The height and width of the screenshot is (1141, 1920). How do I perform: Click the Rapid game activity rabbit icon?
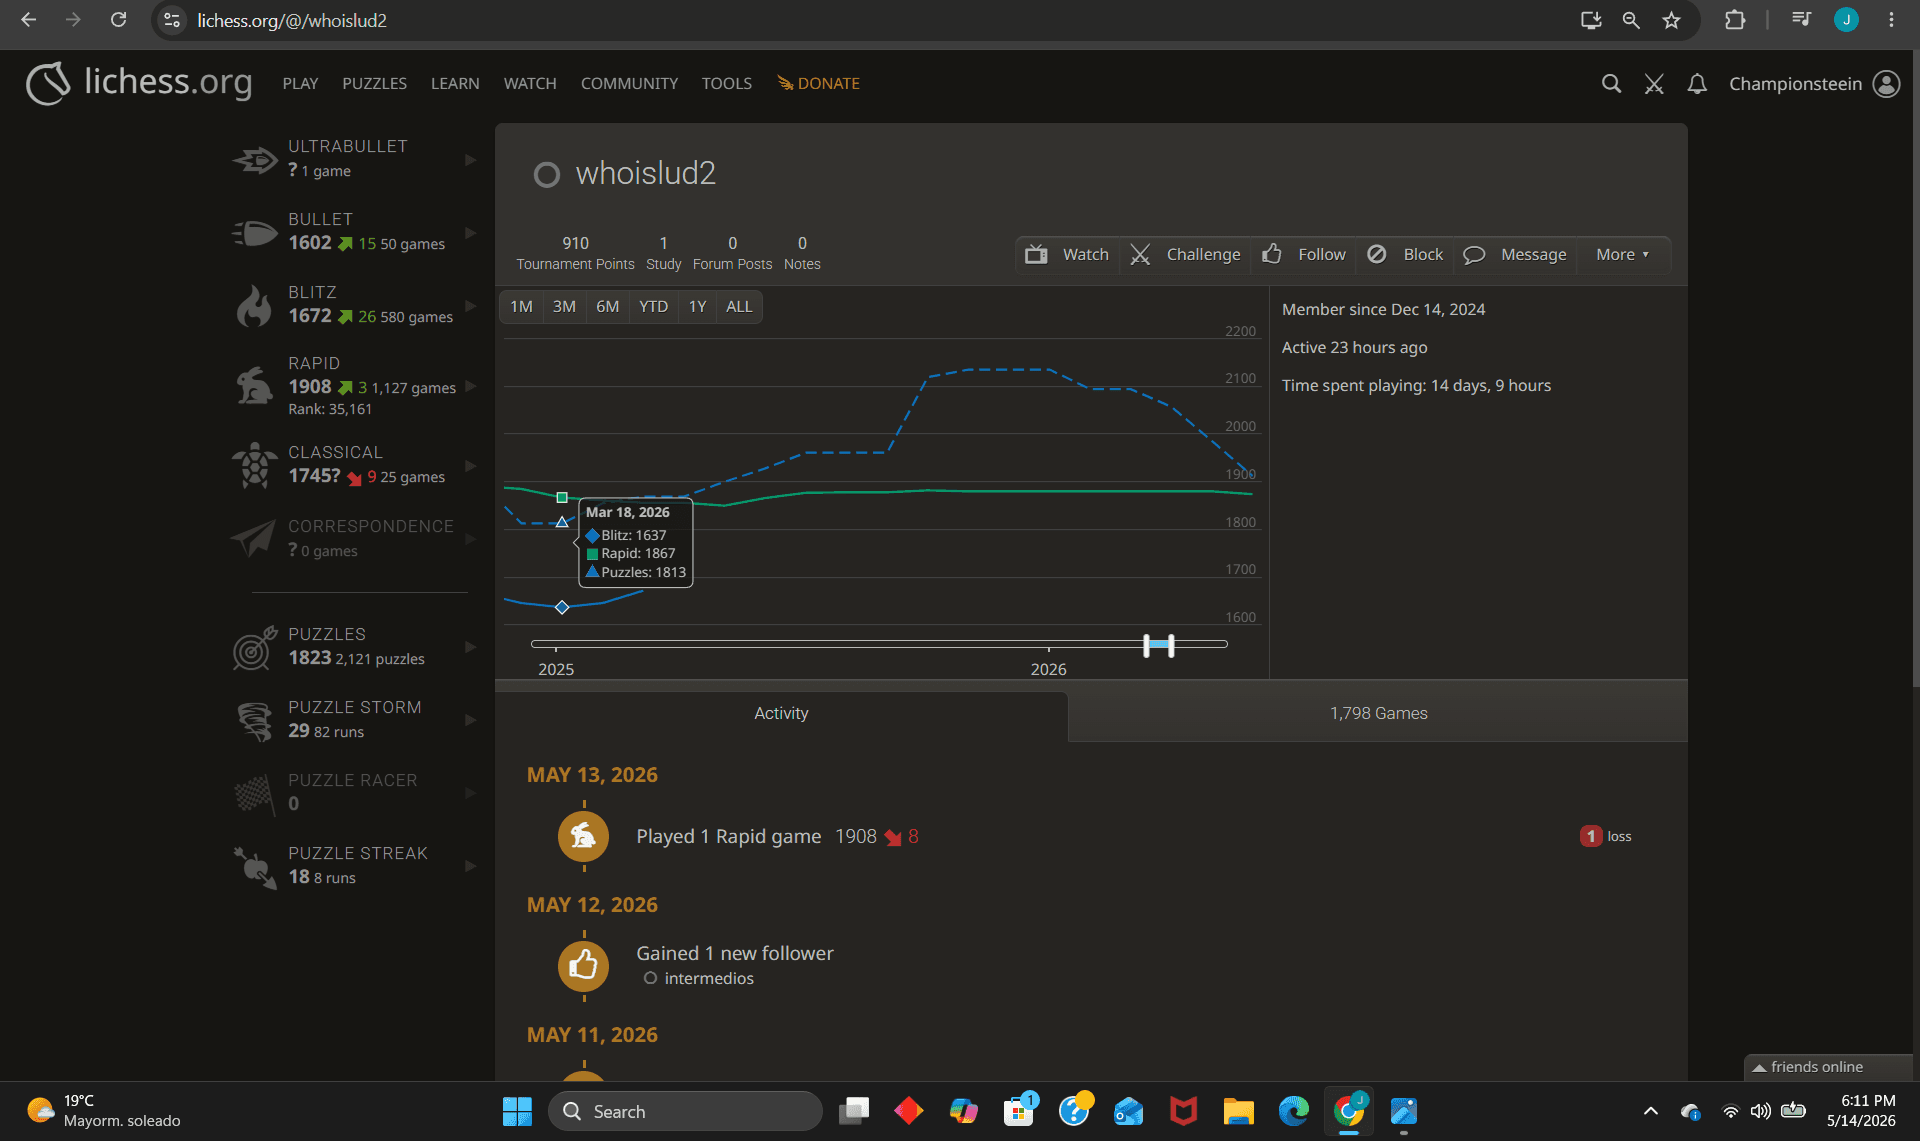click(584, 836)
